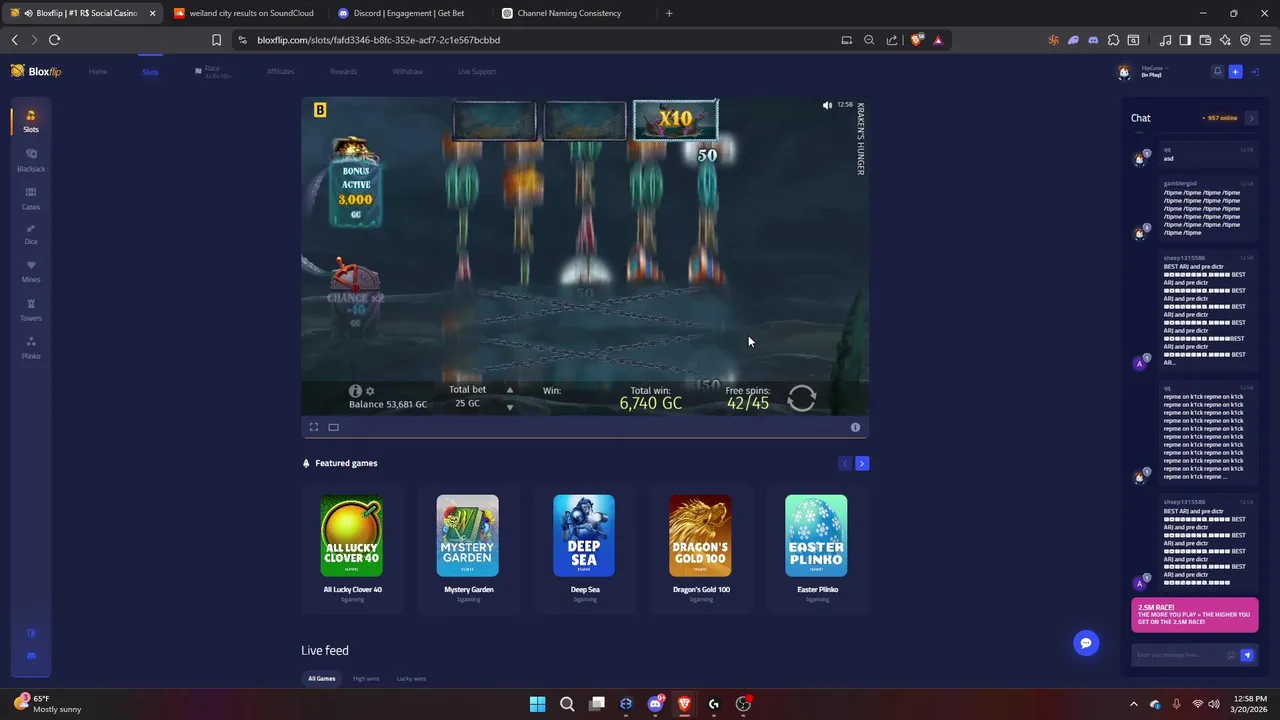This screenshot has width=1280, height=720.
Task: Click the X10 multiplier tile
Action: point(675,120)
